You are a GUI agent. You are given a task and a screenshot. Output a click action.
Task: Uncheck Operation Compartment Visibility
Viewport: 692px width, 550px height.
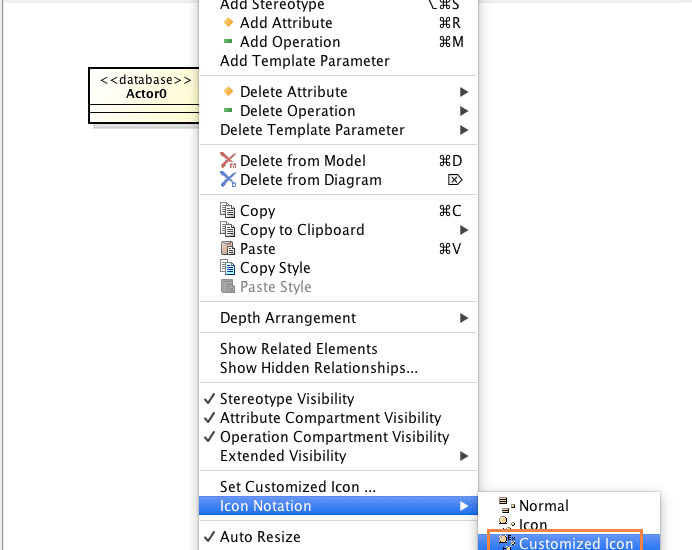(210, 437)
